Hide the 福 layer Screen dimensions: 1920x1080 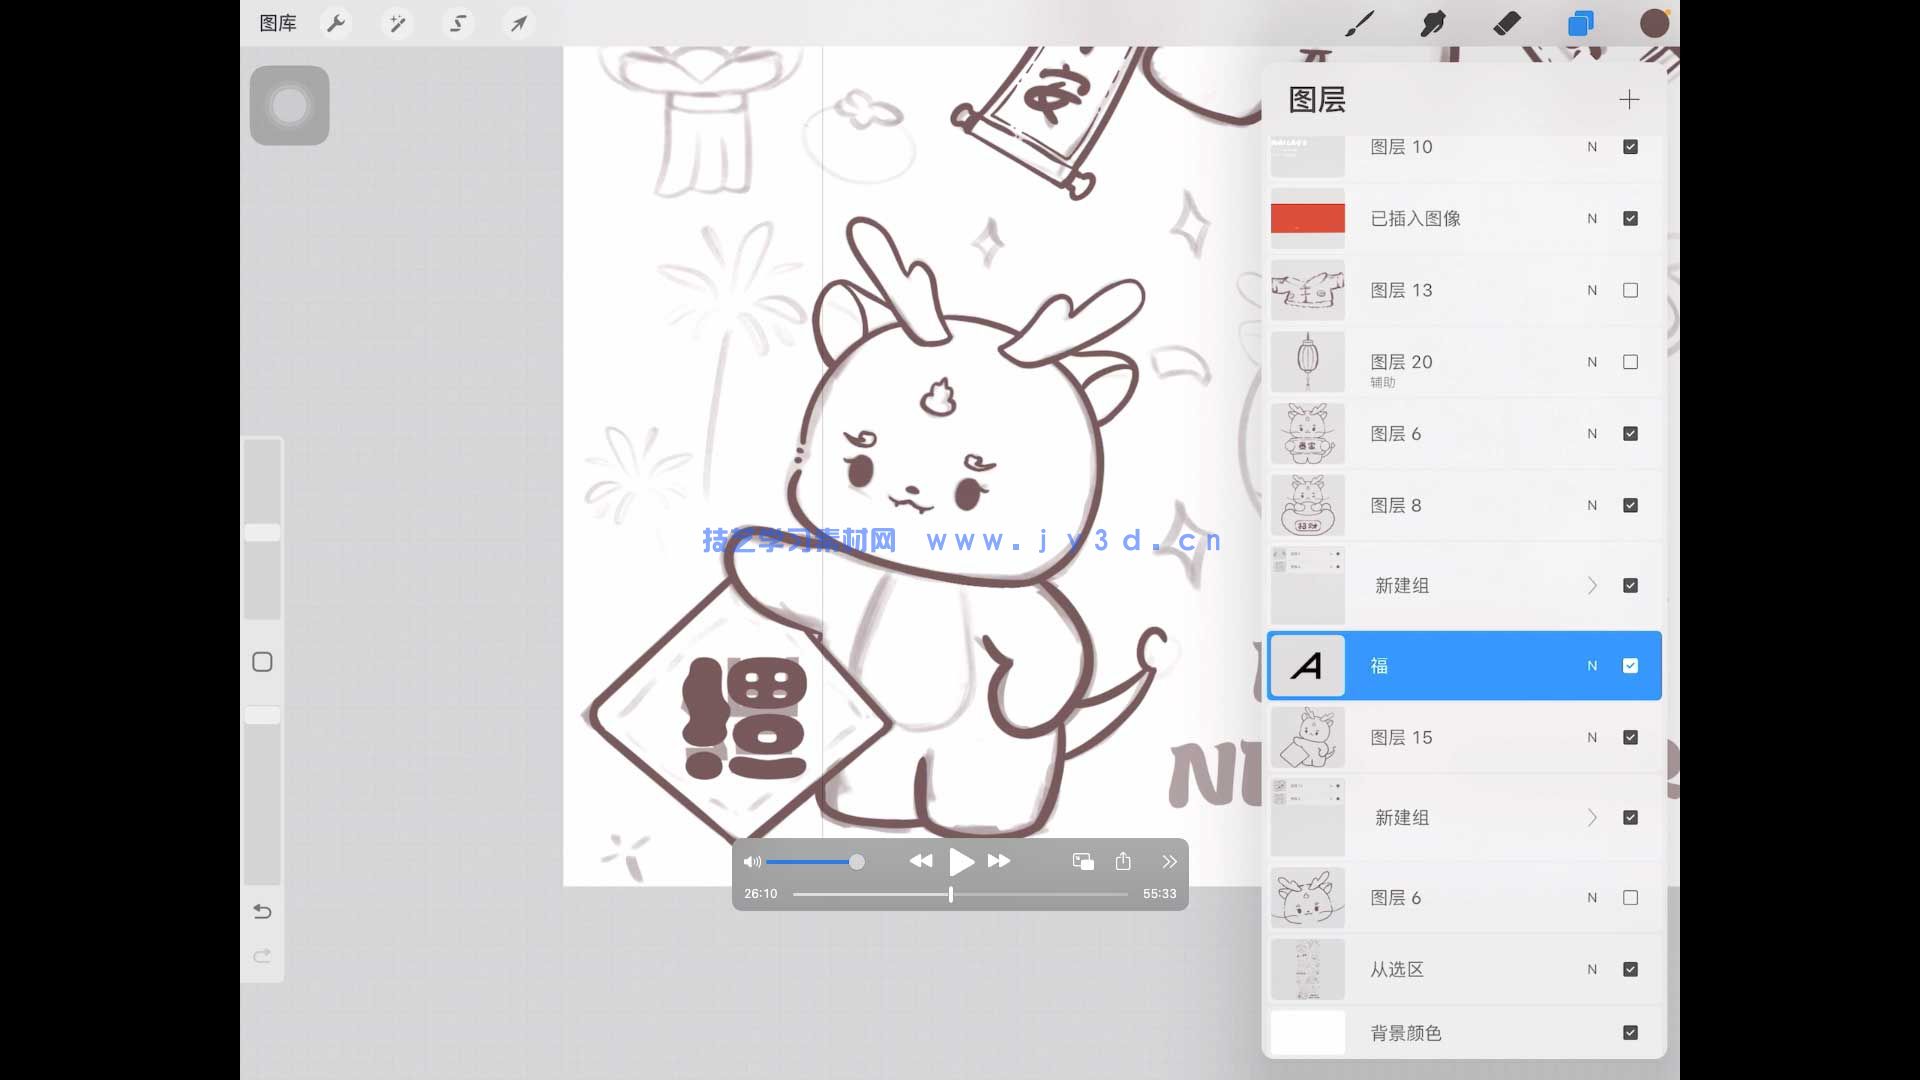pyautogui.click(x=1630, y=665)
